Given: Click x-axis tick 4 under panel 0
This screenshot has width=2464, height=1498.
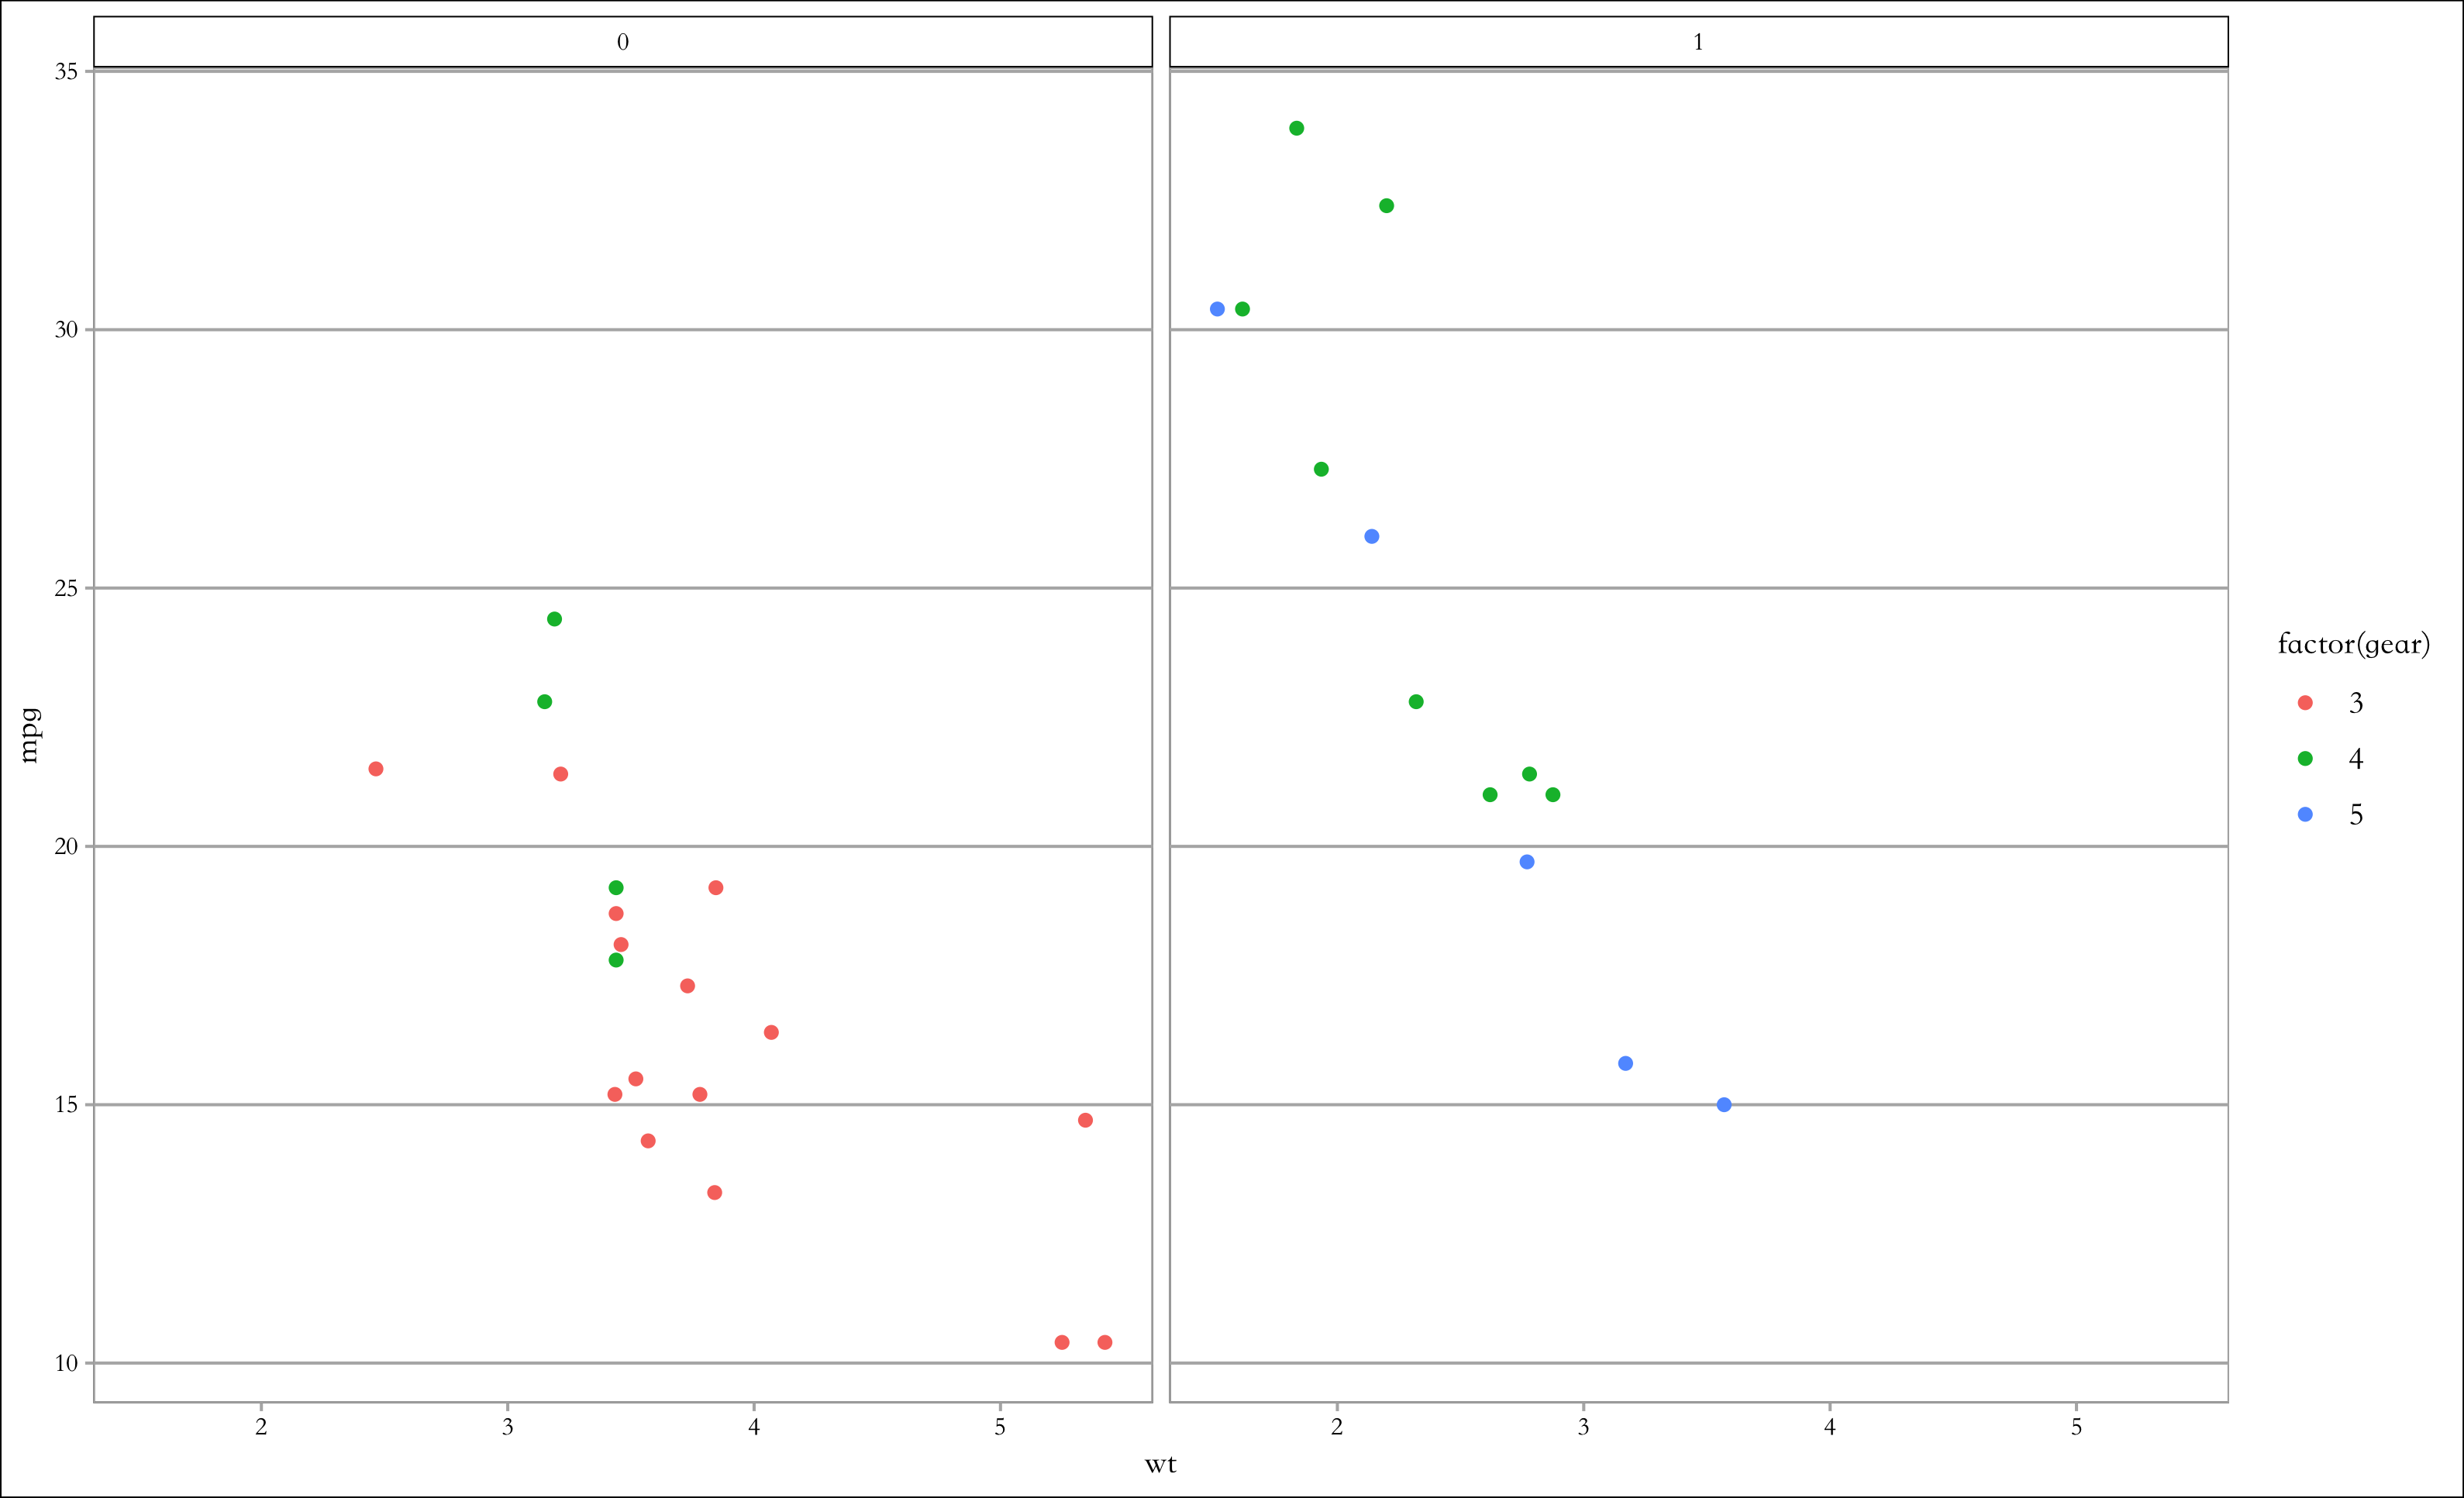Looking at the screenshot, I should (754, 1427).
